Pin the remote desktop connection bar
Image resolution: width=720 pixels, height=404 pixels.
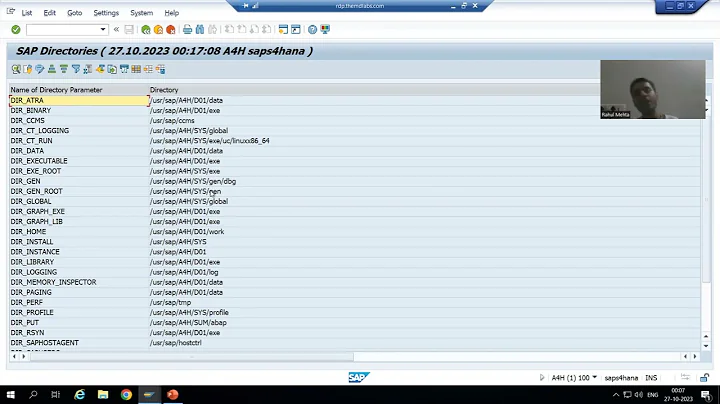click(246, 6)
